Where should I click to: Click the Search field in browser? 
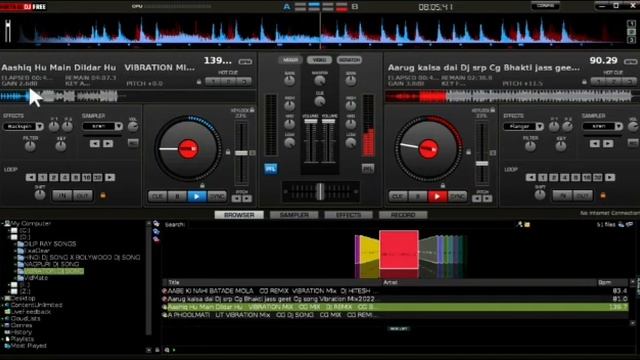click(351, 224)
